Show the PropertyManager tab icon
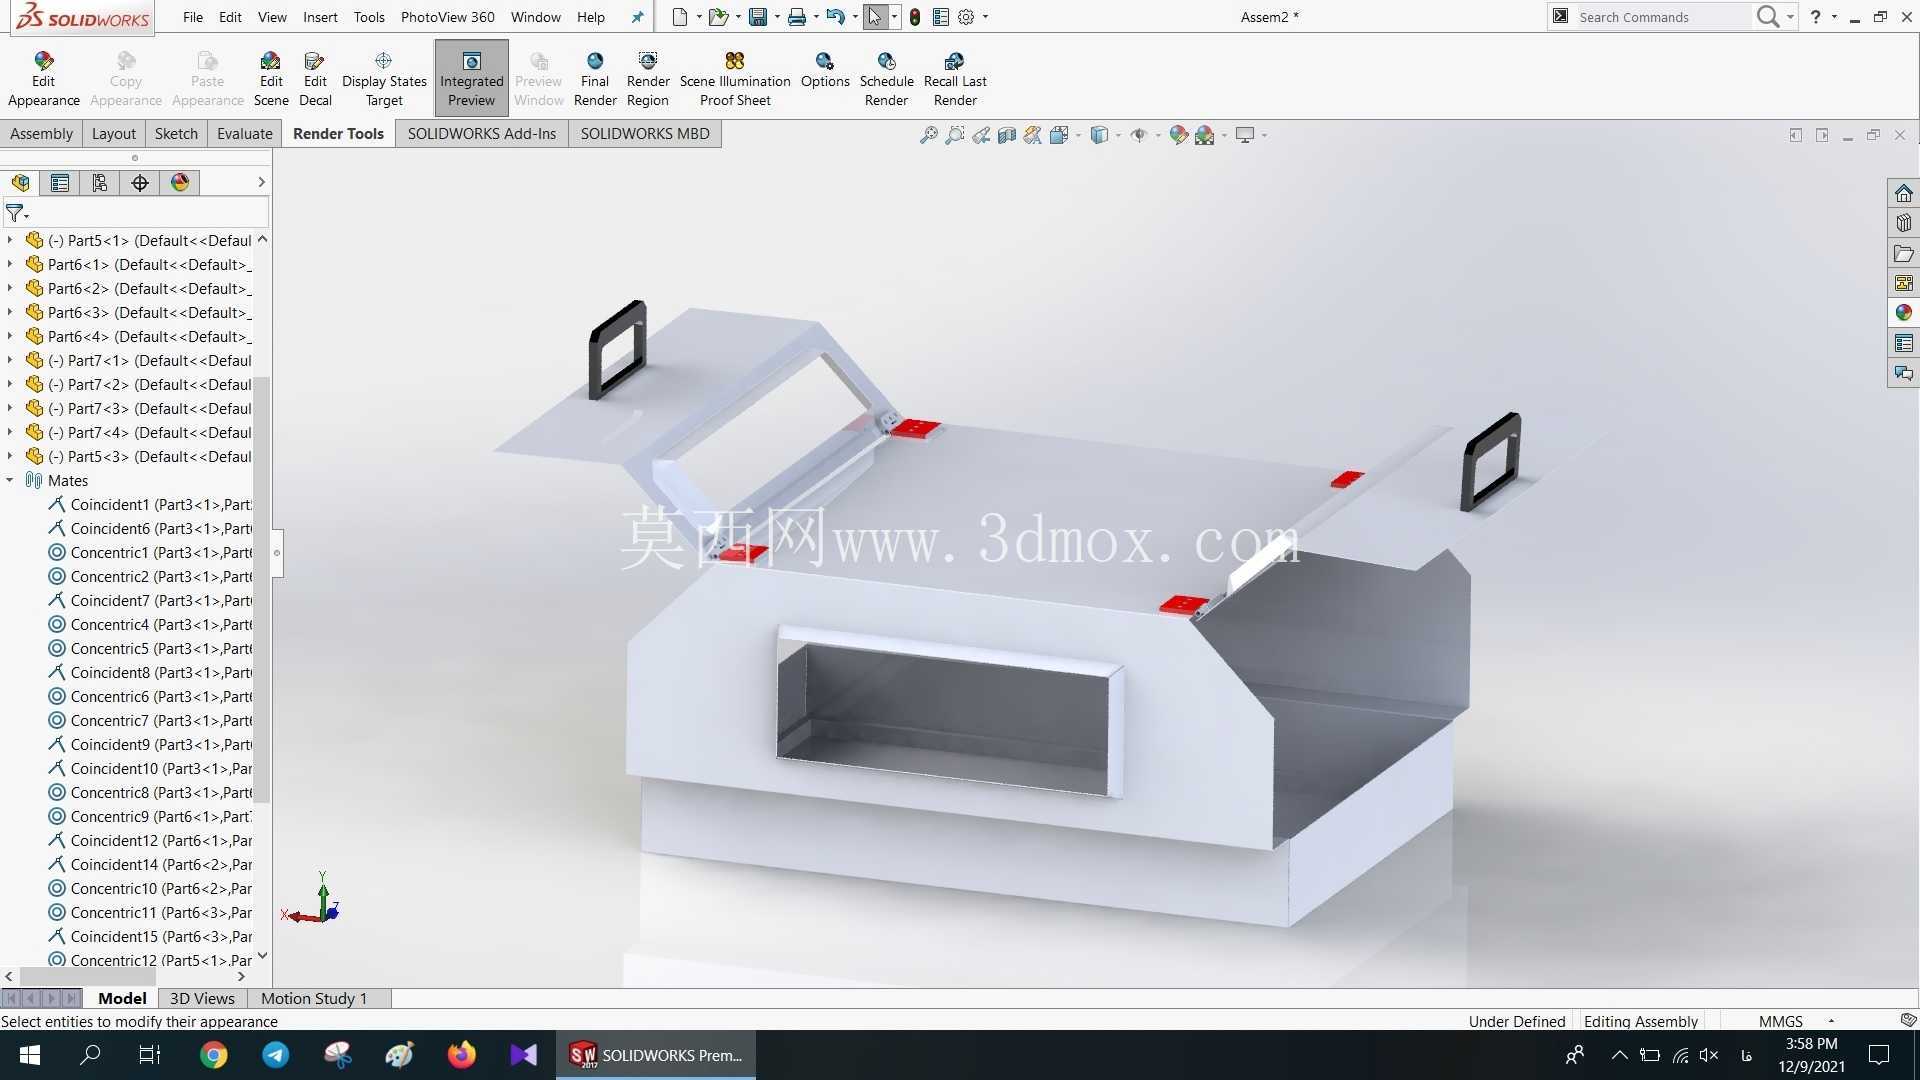 click(60, 182)
